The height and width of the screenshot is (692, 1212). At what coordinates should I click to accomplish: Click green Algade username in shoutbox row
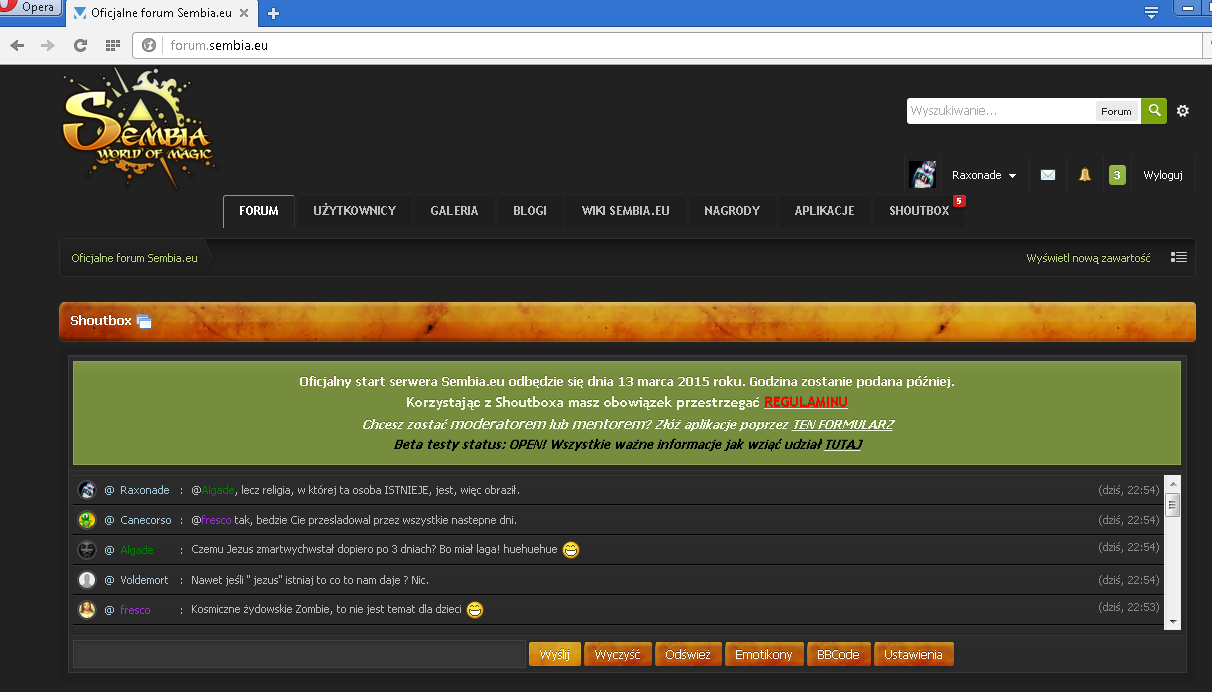click(137, 550)
